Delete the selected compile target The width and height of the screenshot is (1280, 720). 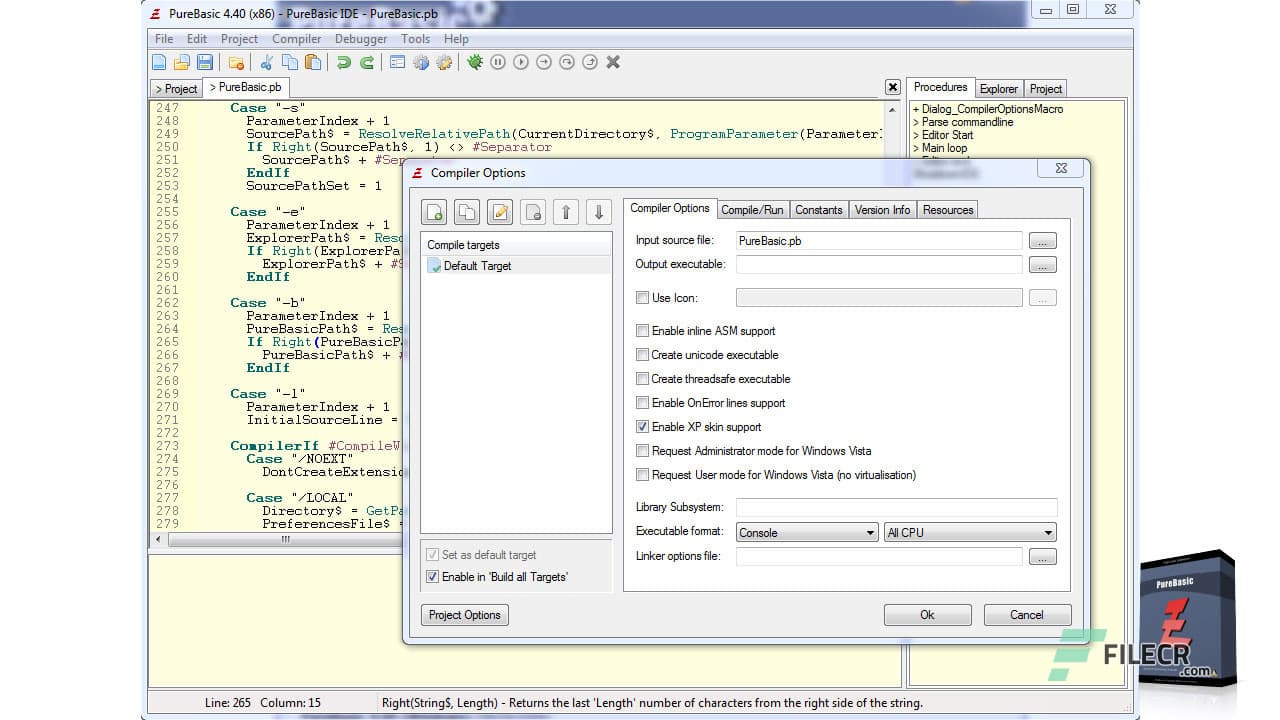coord(532,211)
